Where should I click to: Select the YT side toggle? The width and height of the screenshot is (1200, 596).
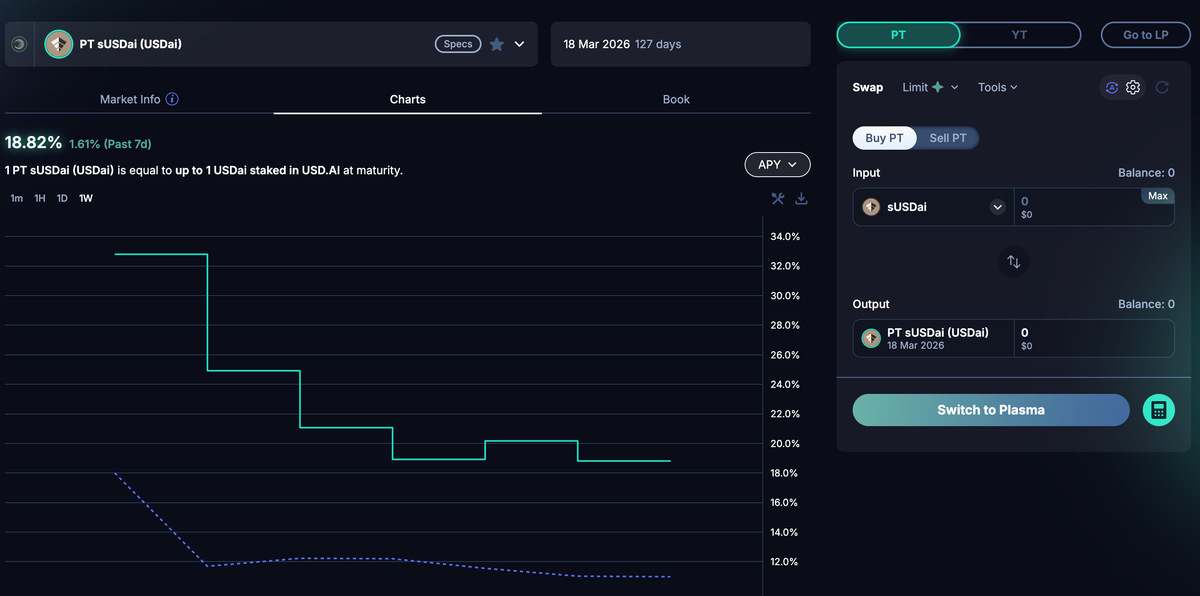pos(1019,34)
